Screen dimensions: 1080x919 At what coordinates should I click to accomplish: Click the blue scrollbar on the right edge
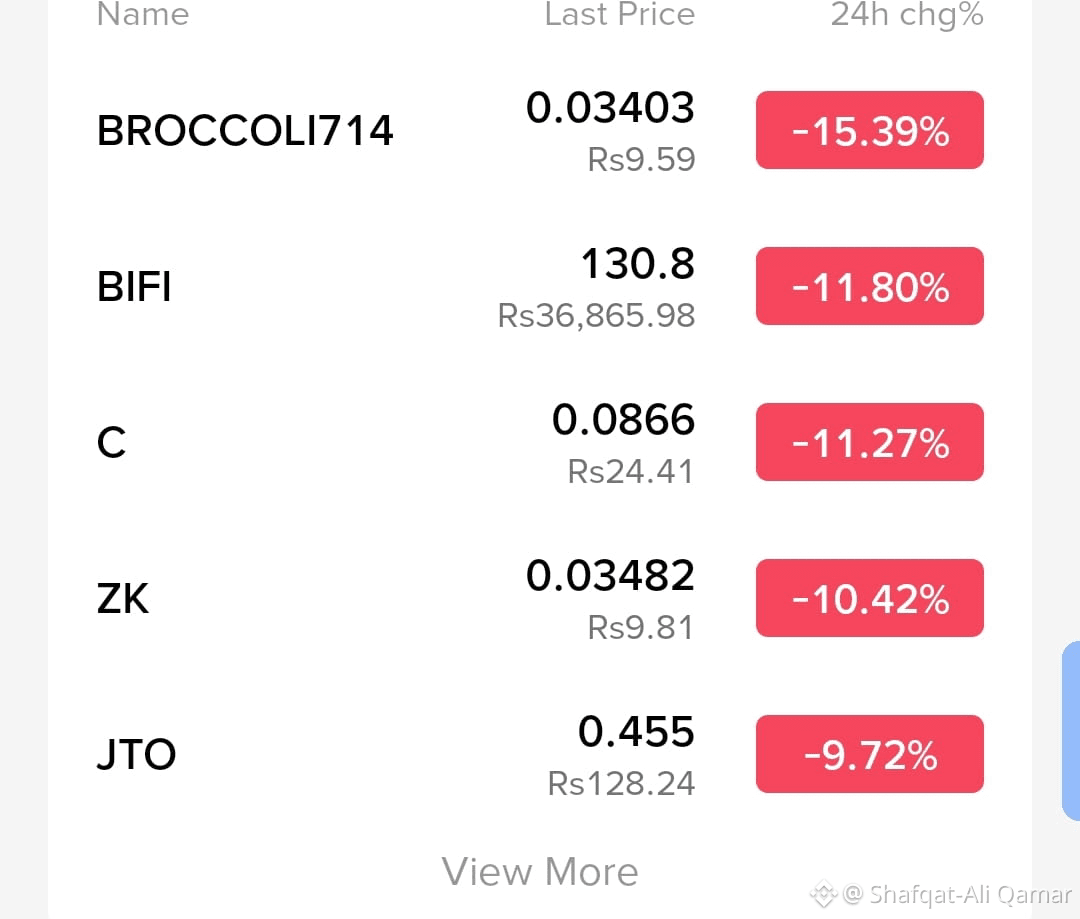point(1071,730)
